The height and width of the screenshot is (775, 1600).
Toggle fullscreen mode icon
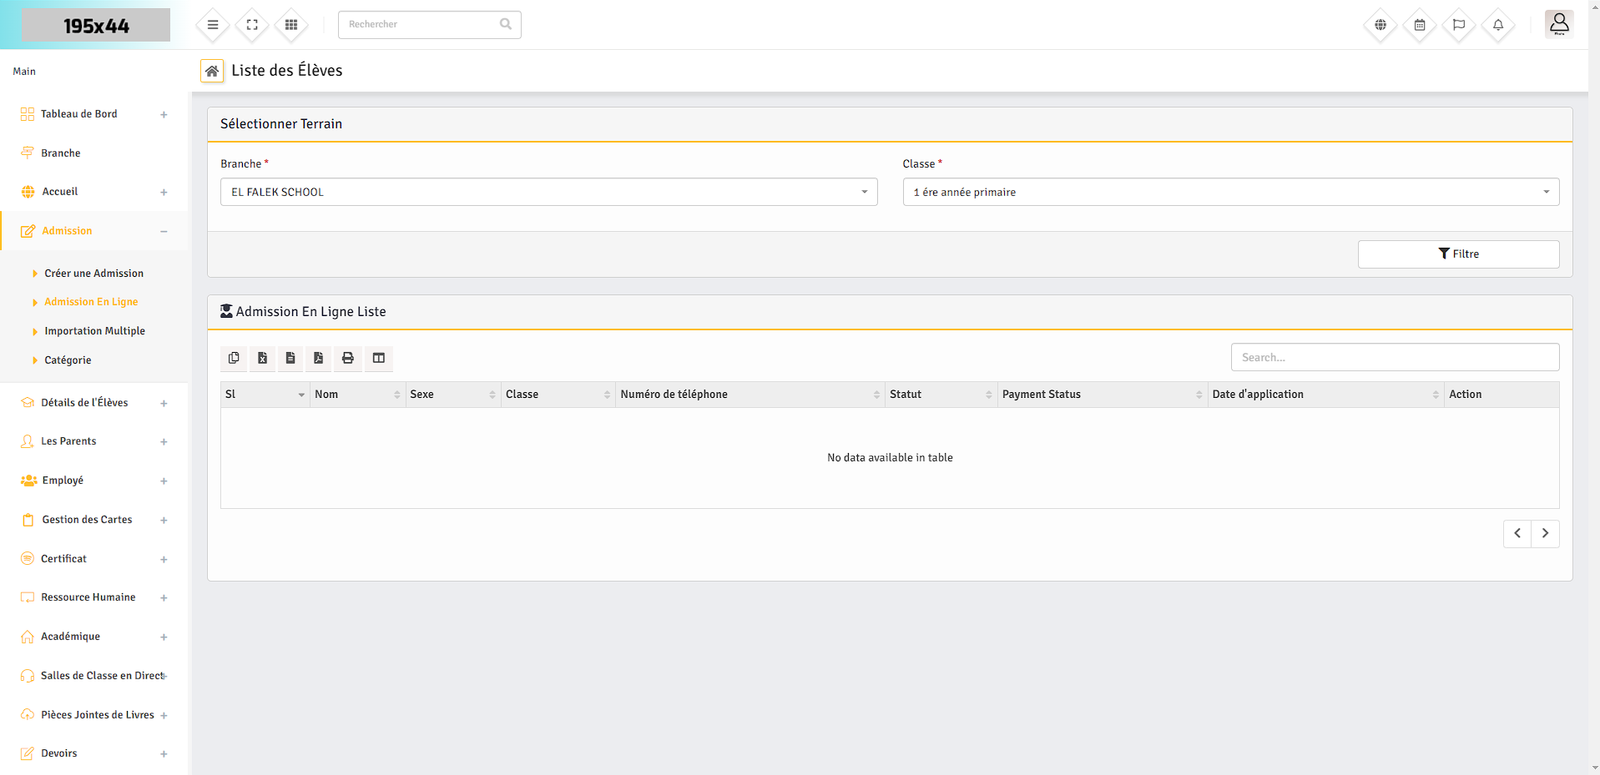[252, 25]
